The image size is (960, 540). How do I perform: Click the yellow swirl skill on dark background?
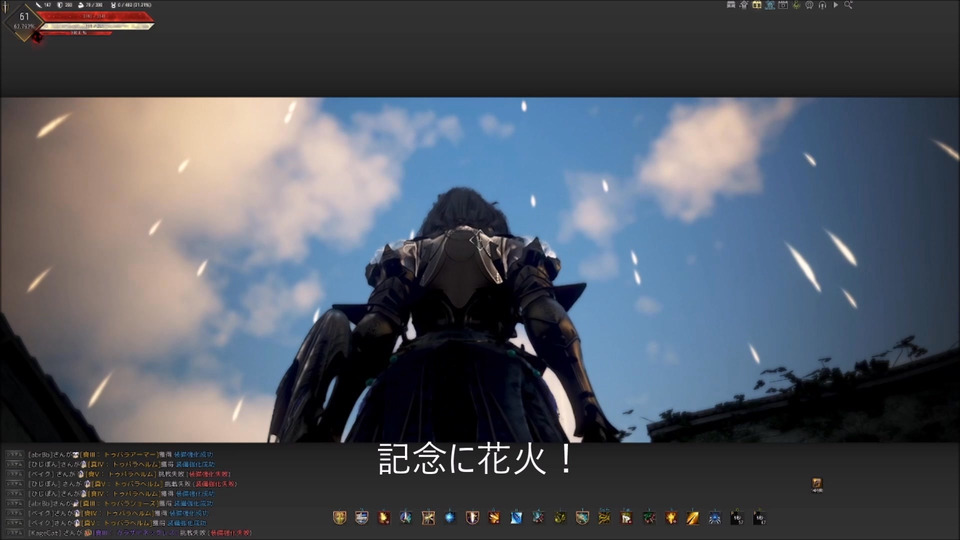point(560,518)
